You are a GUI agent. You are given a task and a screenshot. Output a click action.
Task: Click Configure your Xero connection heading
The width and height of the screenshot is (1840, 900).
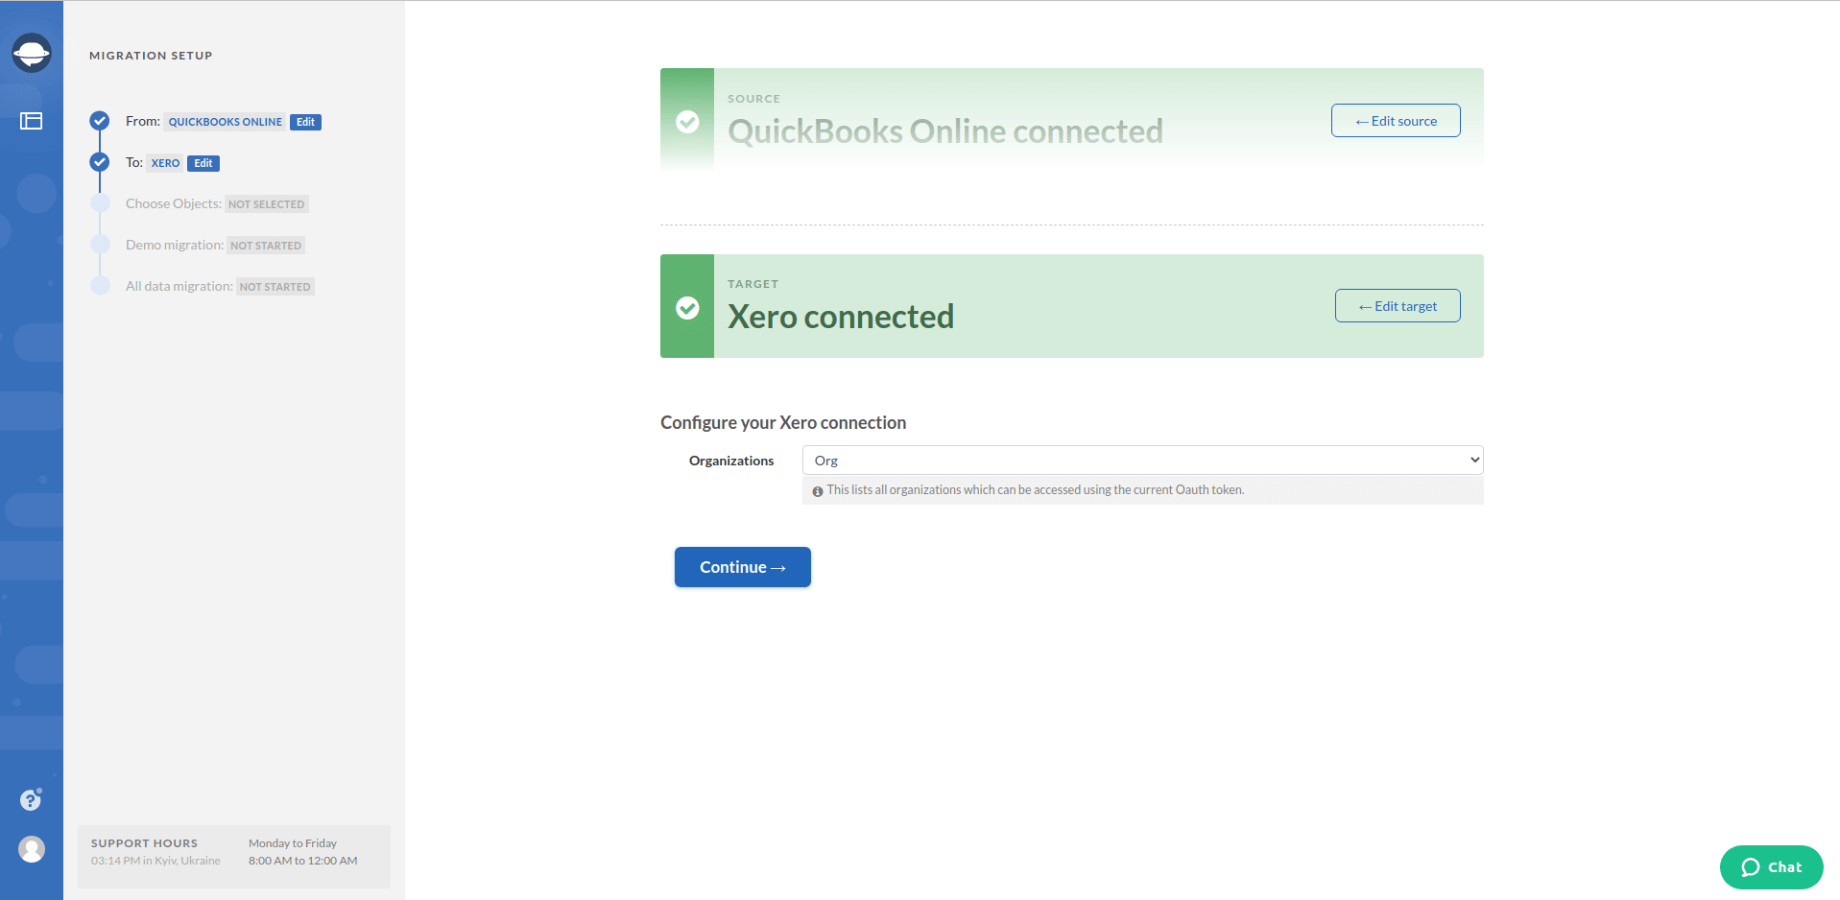click(x=783, y=423)
